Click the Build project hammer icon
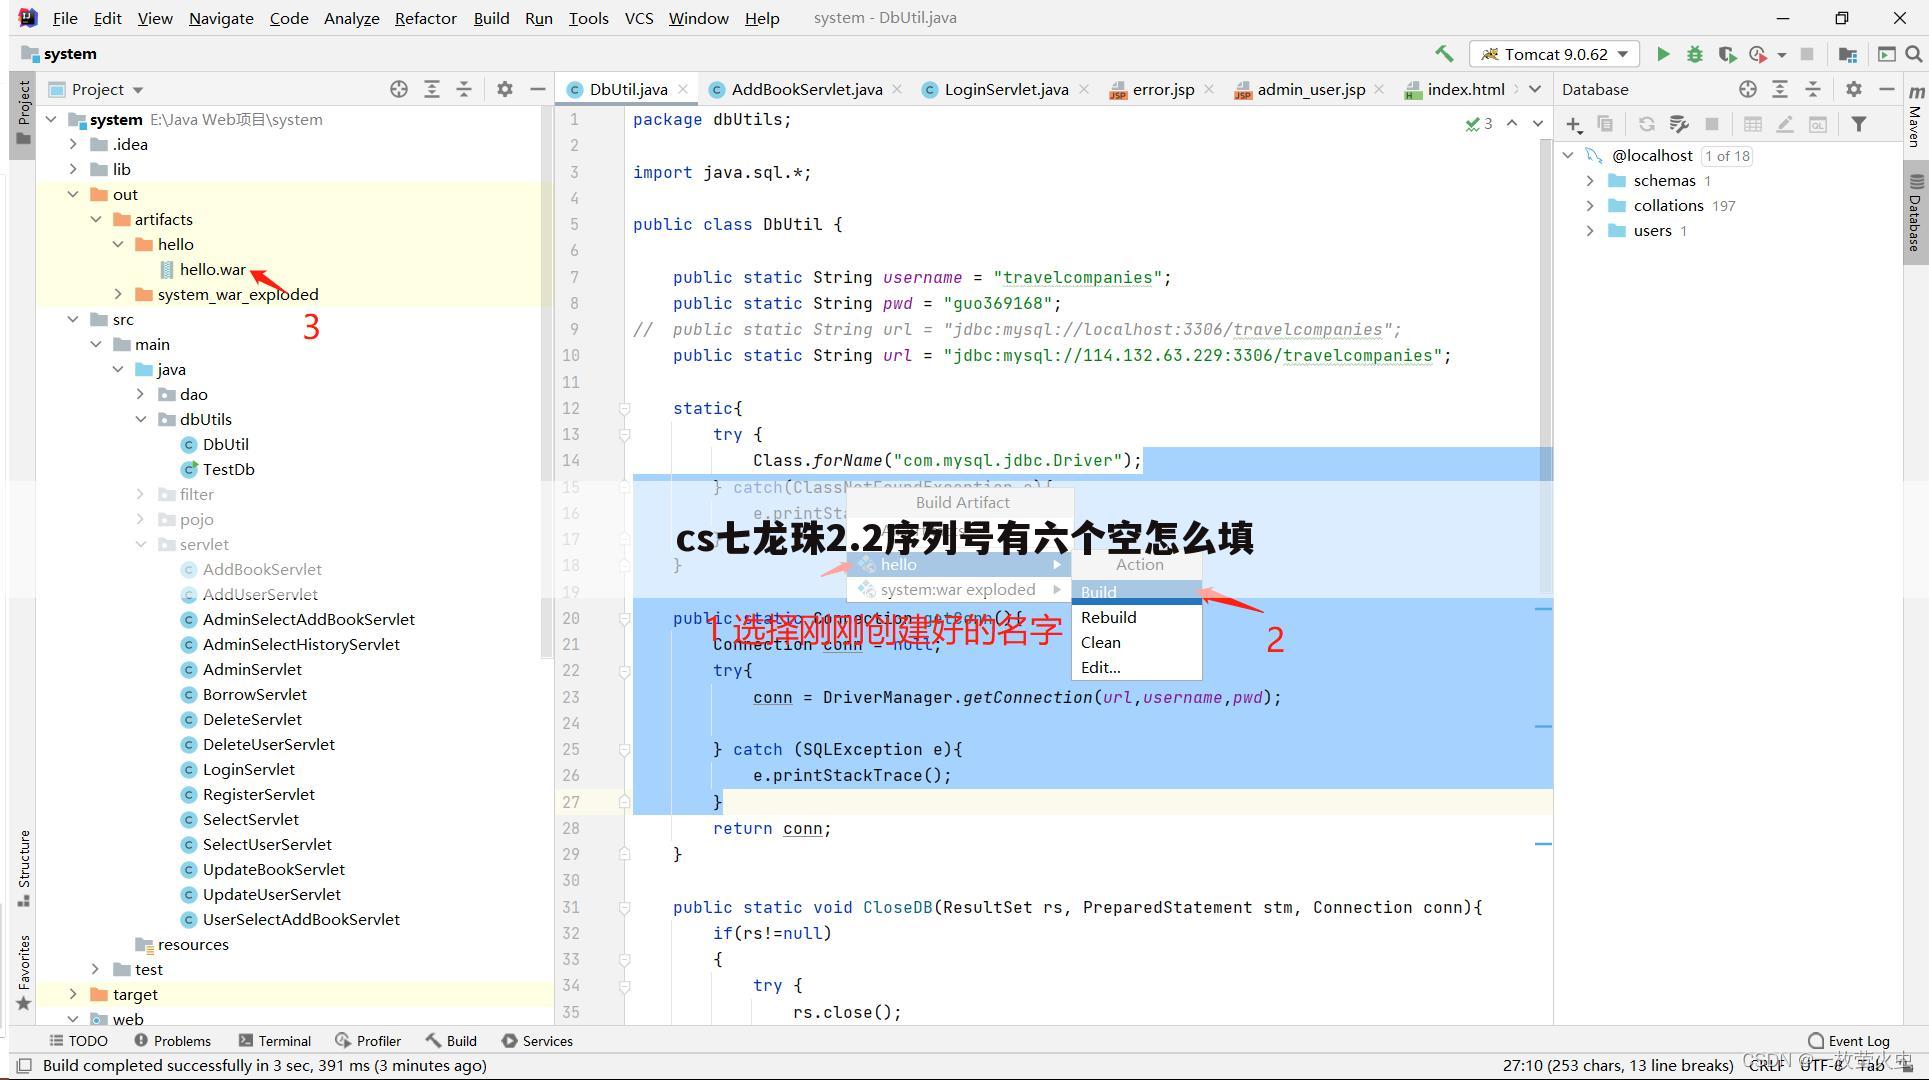 1443,54
